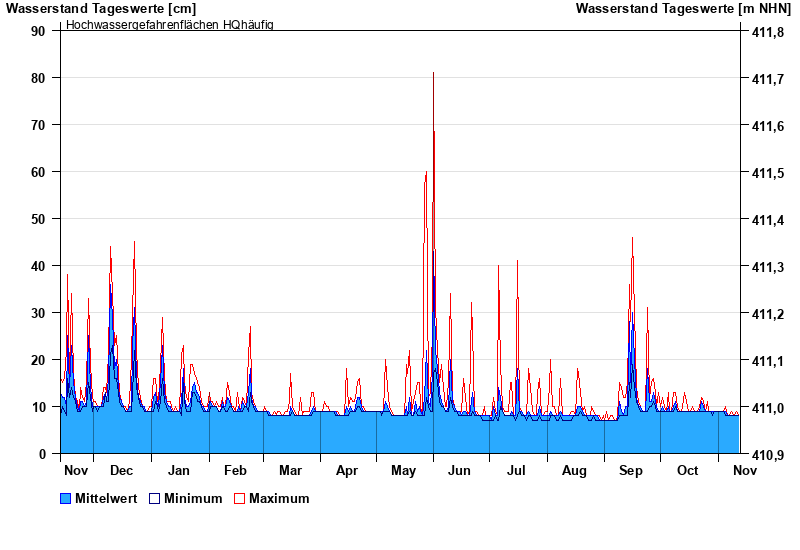Click the 411,5 tick on the NHN axis
The height and width of the screenshot is (550, 800).
(x=766, y=173)
